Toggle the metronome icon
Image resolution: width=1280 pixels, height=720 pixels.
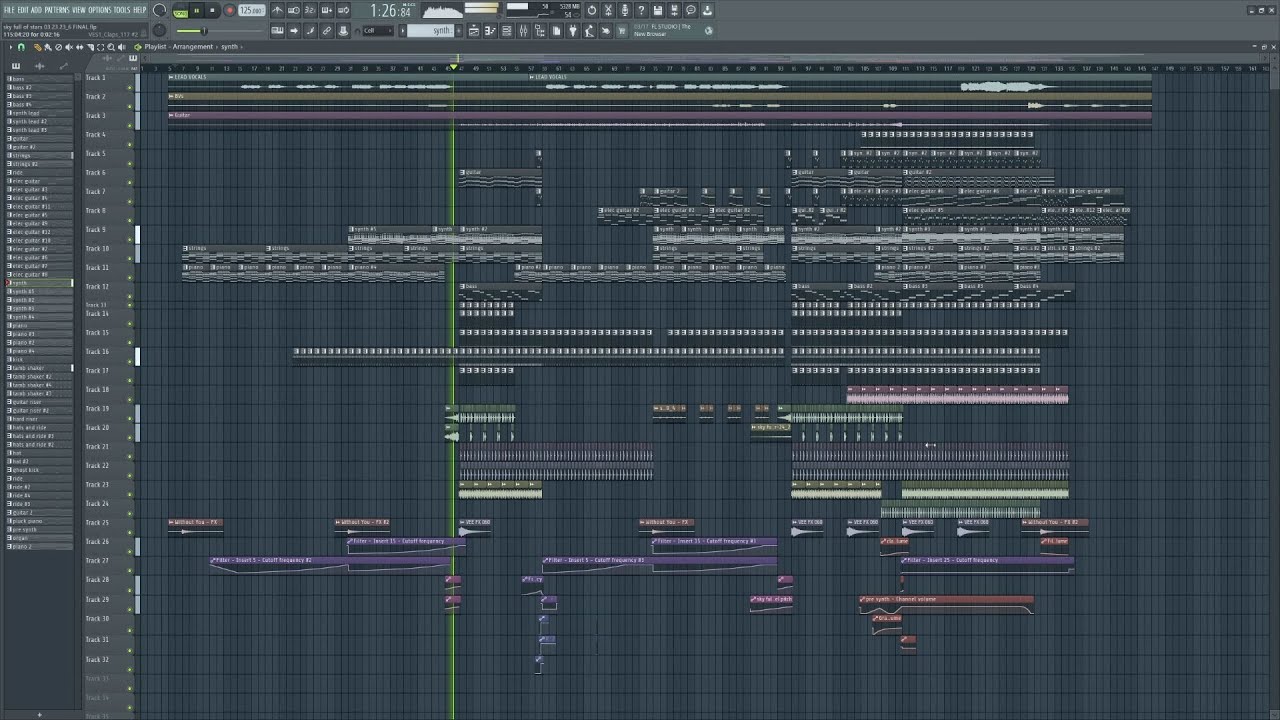pyautogui.click(x=277, y=10)
